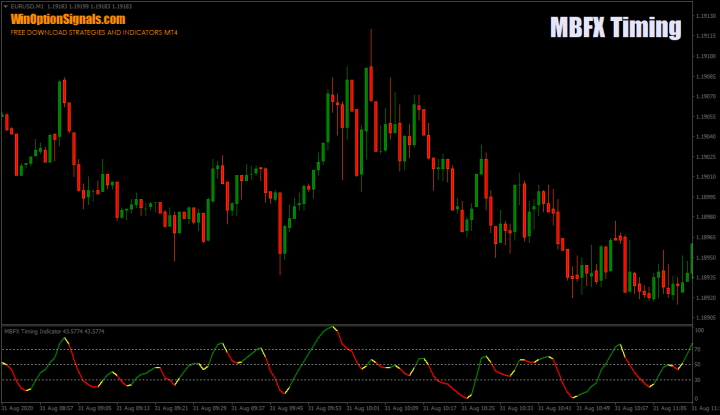Click price scale label 1.18995
This screenshot has width=720, height=415.
click(x=706, y=197)
